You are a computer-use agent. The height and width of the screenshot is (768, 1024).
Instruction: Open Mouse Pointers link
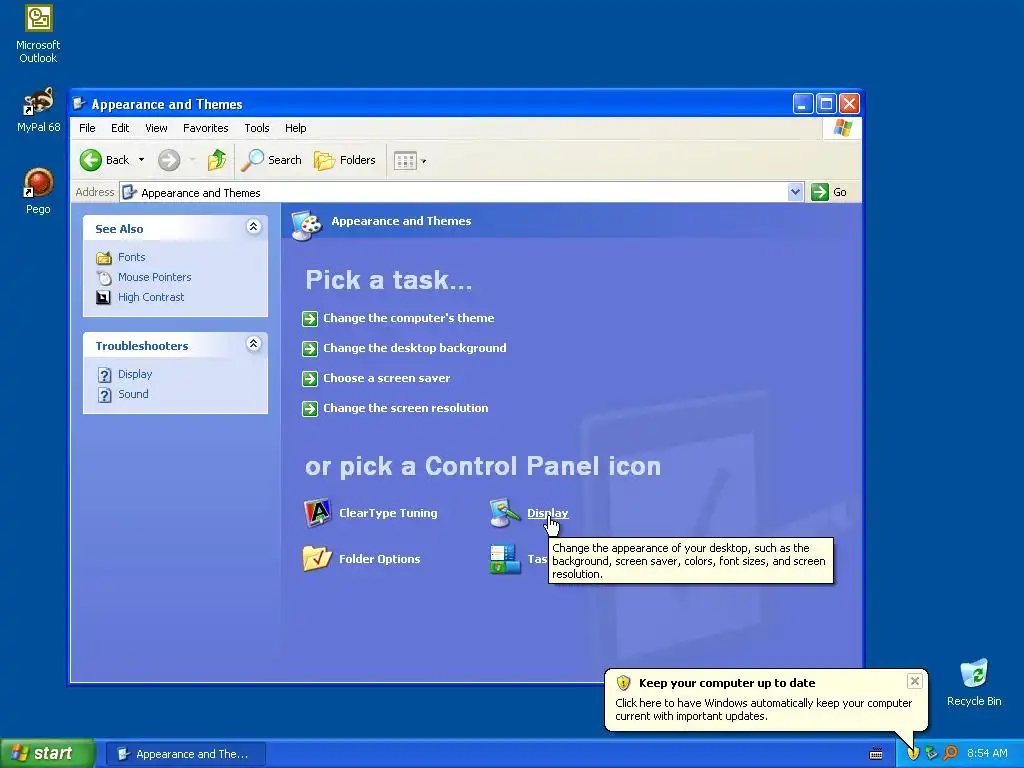[155, 277]
